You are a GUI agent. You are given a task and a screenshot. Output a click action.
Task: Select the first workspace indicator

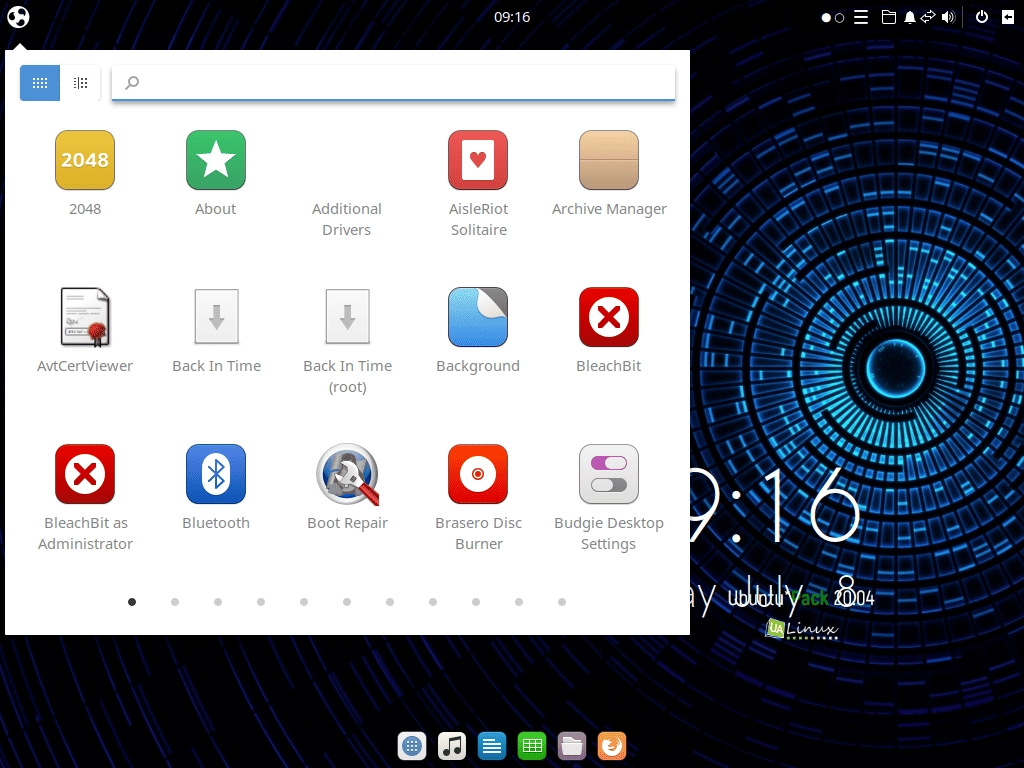click(826, 18)
